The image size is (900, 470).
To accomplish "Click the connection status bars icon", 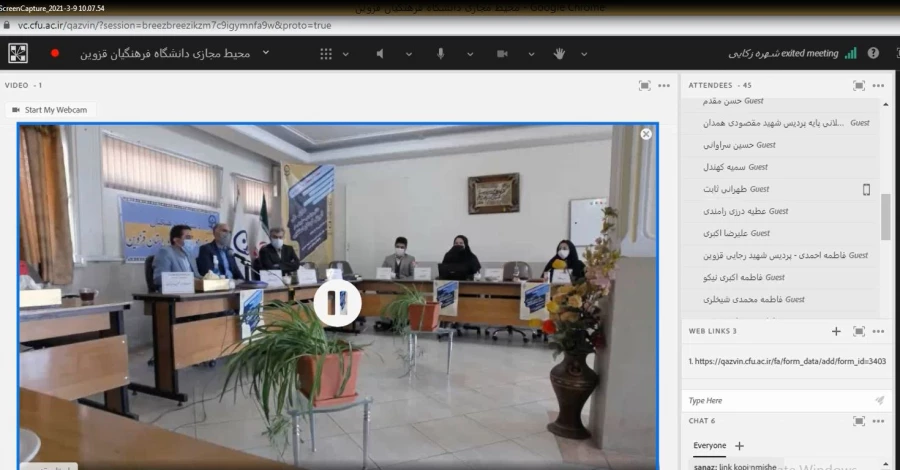I will pos(850,53).
